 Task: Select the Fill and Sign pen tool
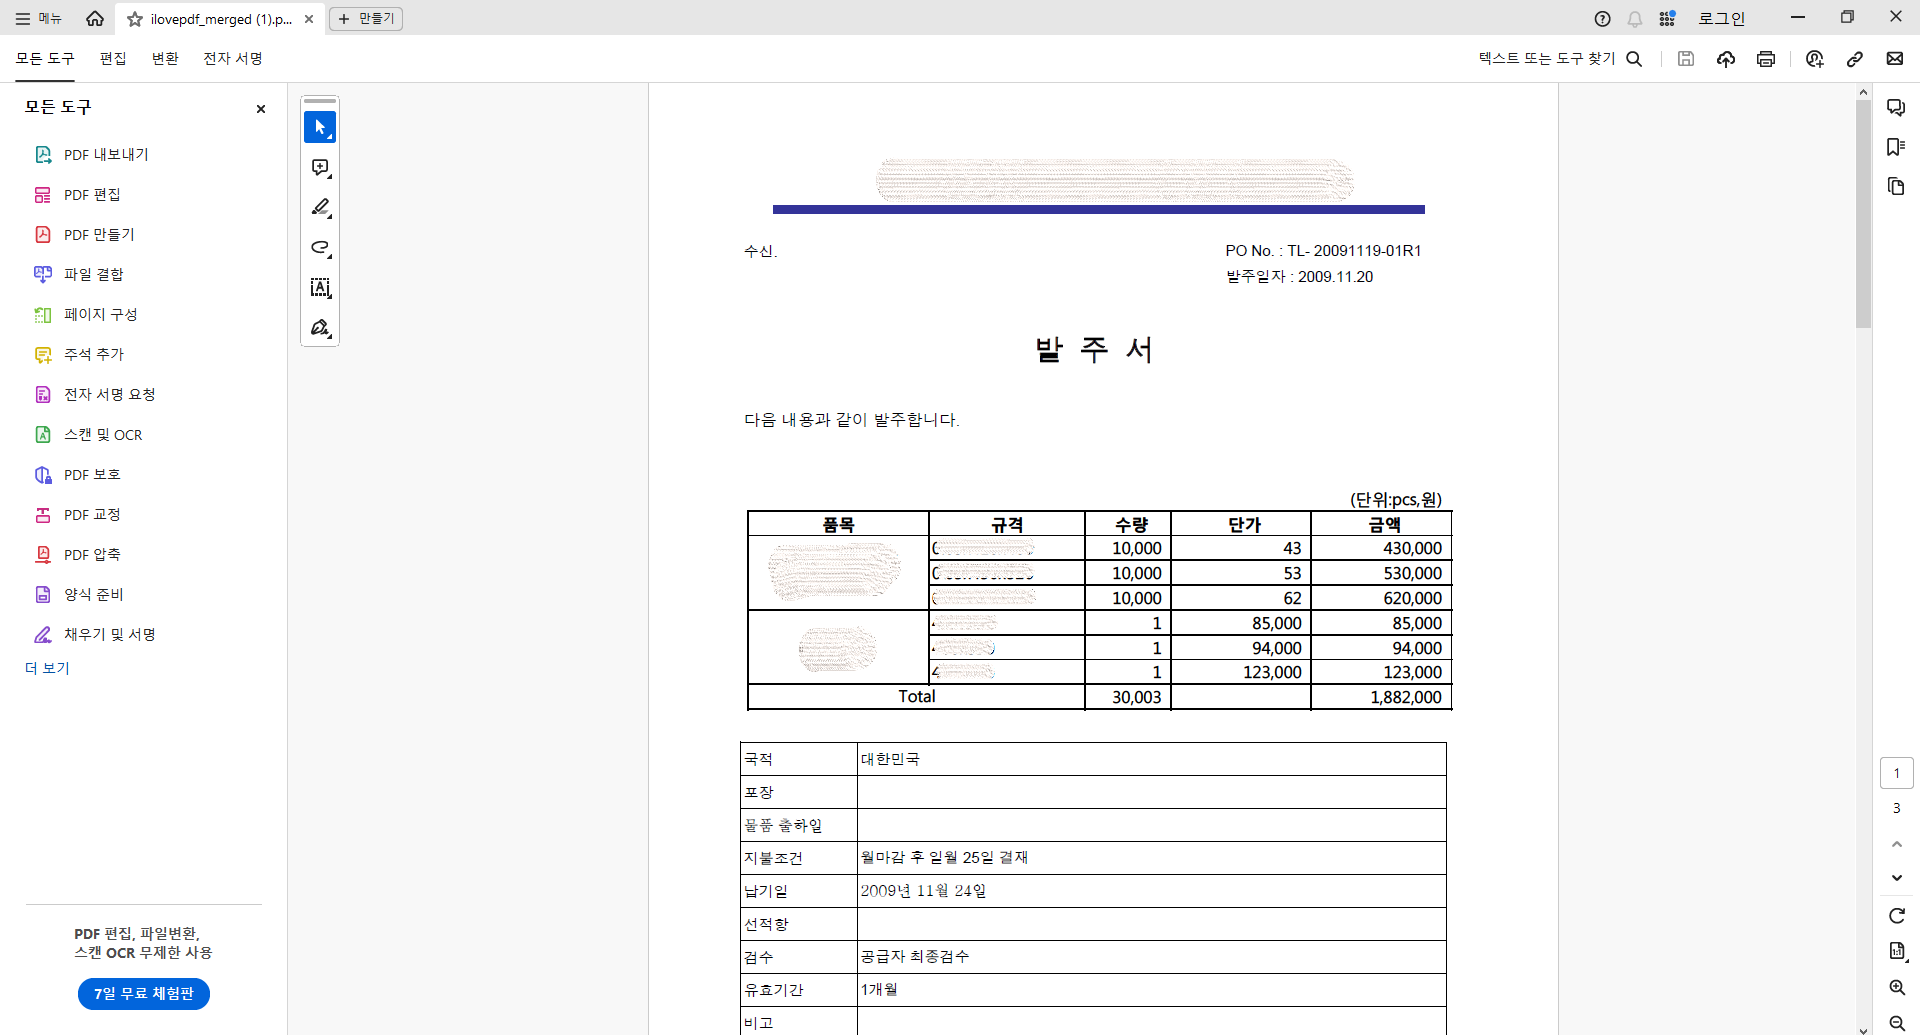(320, 327)
